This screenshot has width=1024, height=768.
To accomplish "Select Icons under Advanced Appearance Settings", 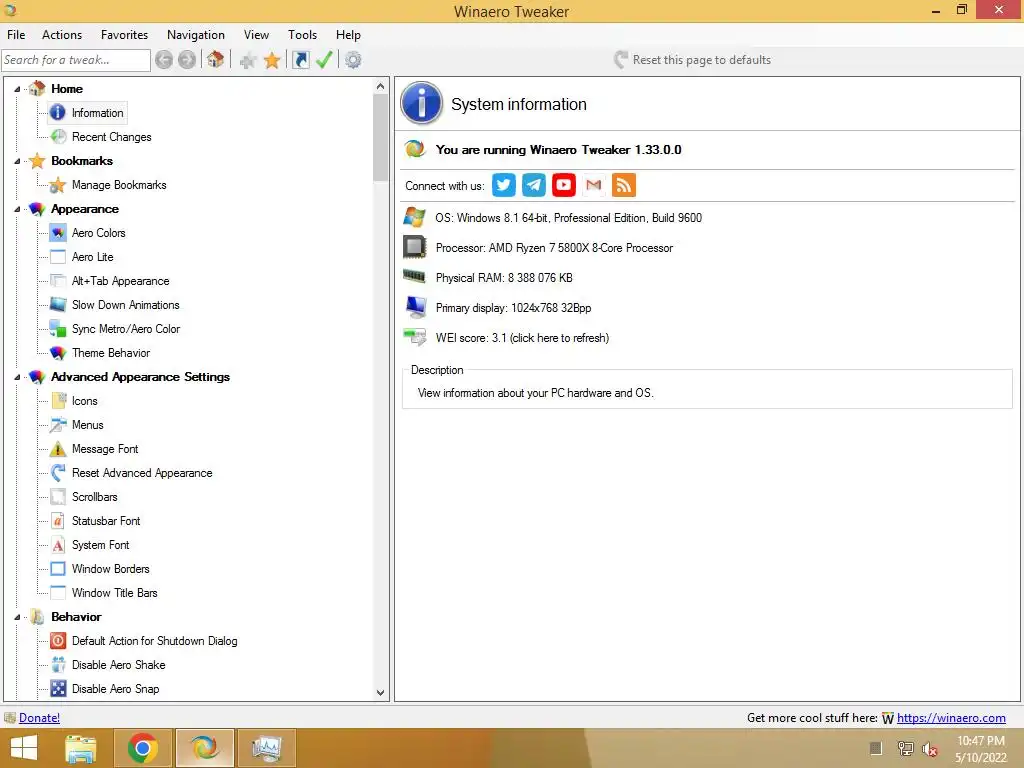I will pos(85,401).
